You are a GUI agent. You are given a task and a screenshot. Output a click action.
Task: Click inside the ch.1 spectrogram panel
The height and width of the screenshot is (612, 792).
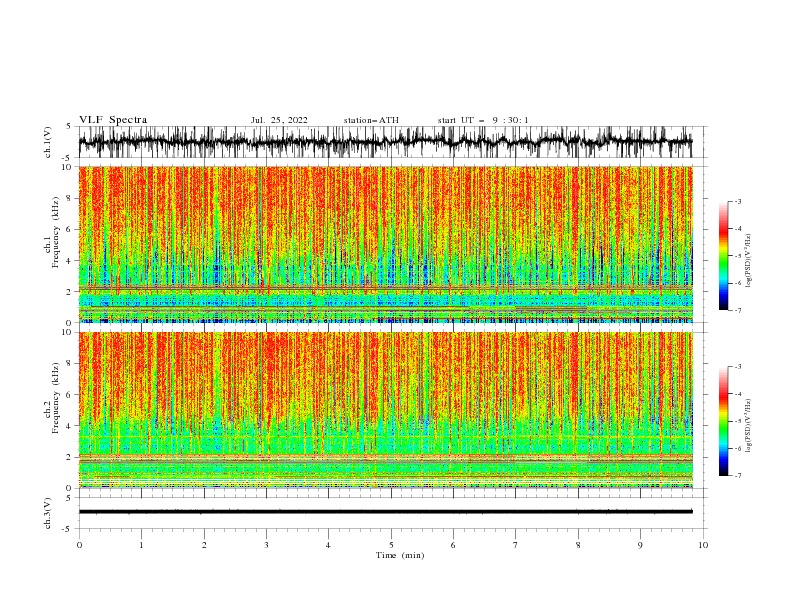(385, 244)
